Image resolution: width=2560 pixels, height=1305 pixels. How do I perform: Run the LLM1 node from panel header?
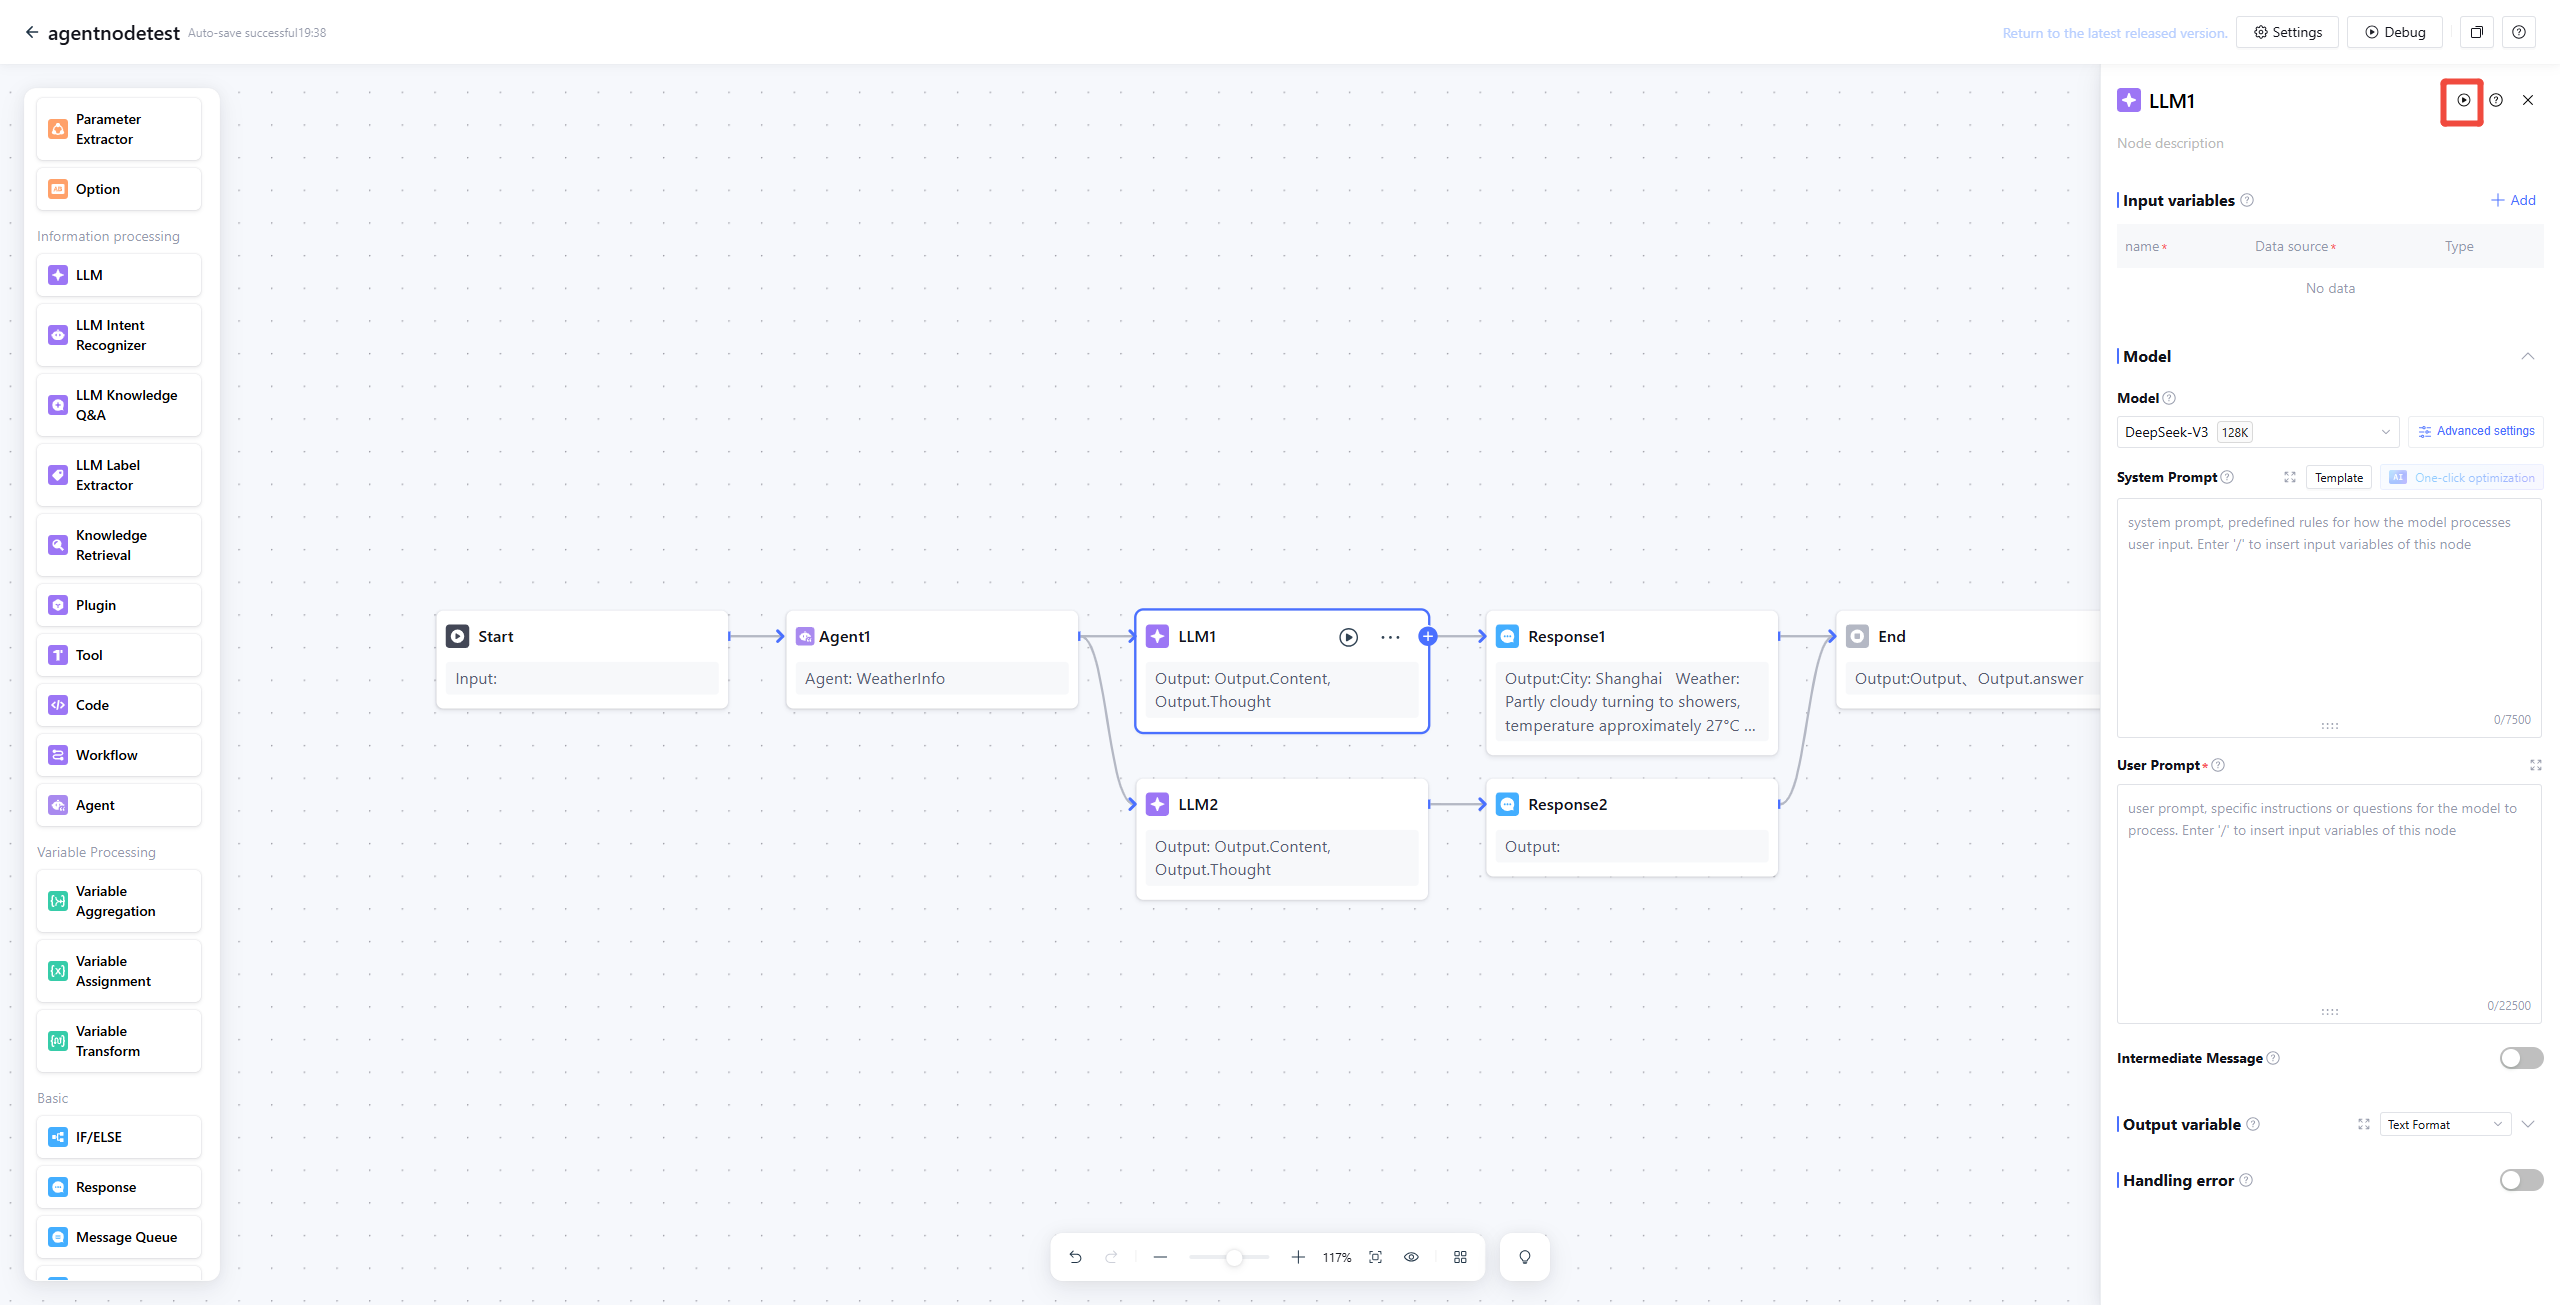click(2463, 100)
